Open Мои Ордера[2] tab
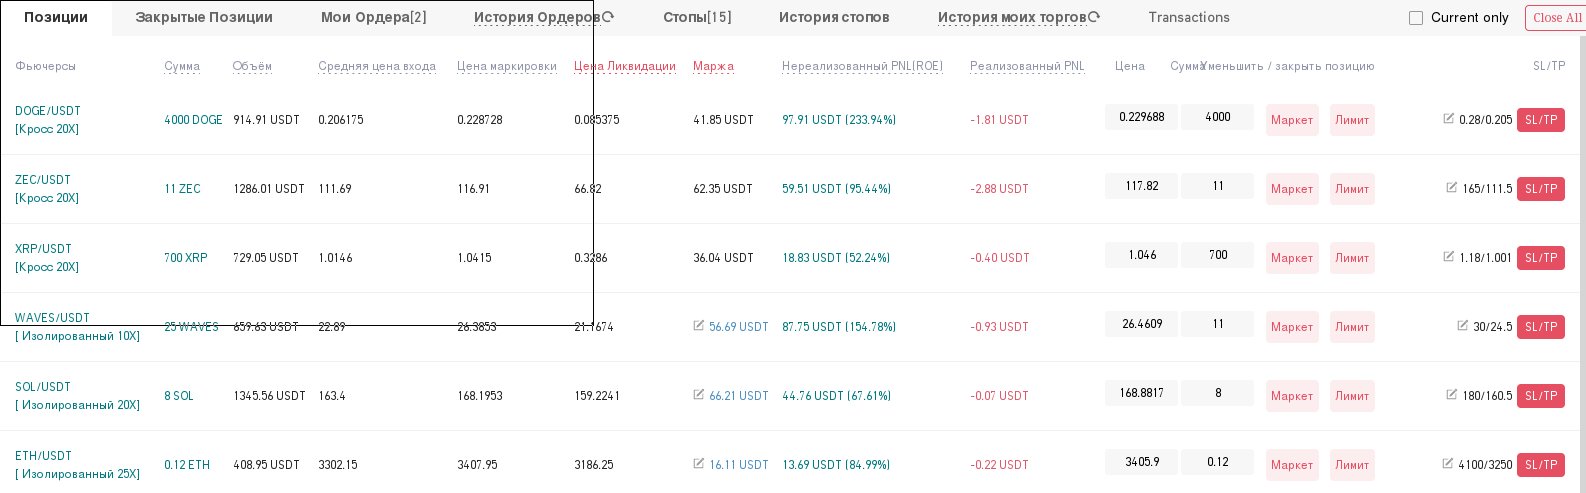This screenshot has height=493, width=1586. pos(374,17)
